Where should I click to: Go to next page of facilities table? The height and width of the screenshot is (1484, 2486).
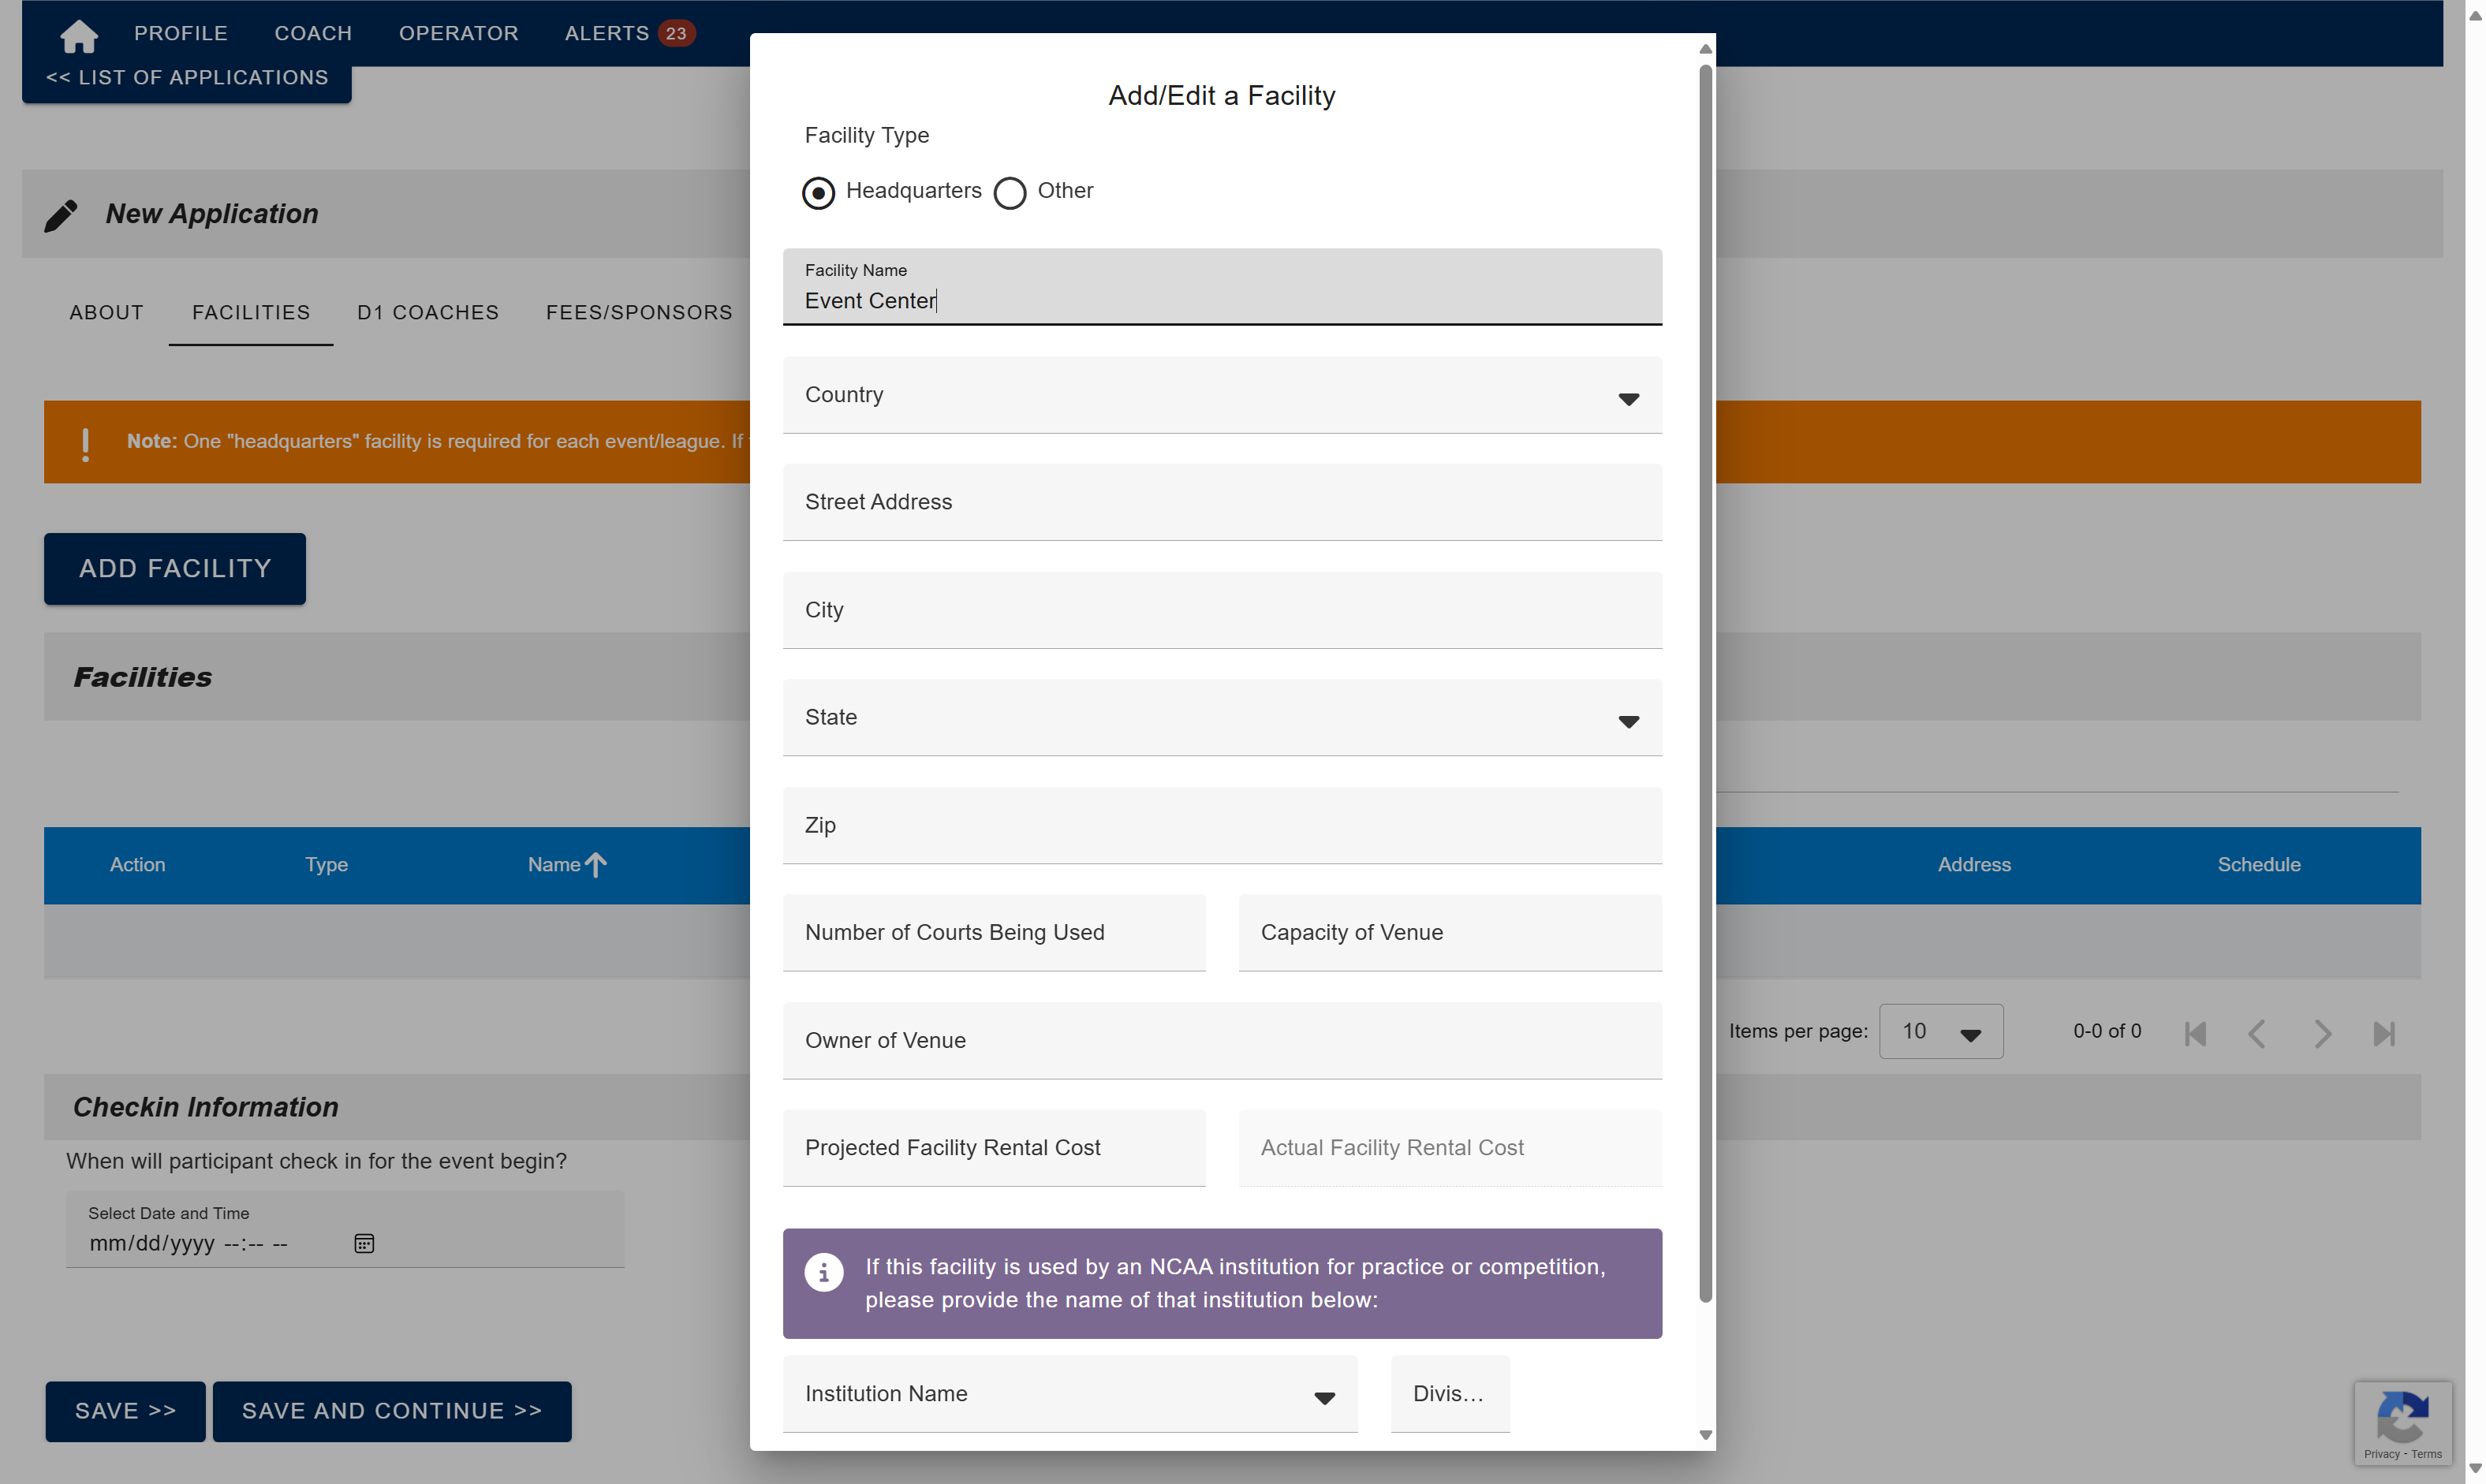tap(2322, 1033)
